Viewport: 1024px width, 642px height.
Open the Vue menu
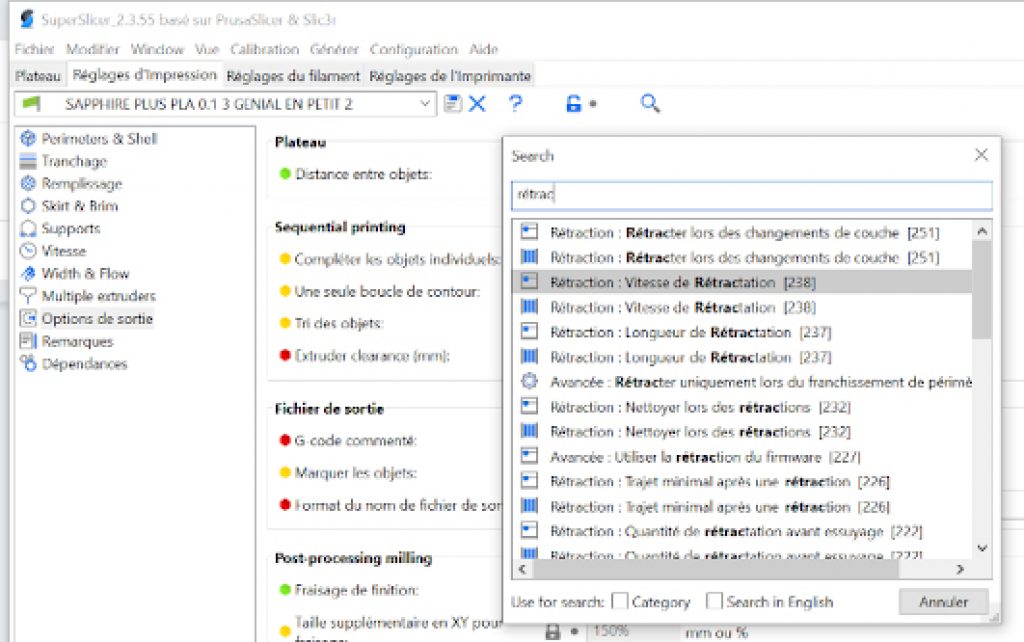tap(206, 49)
